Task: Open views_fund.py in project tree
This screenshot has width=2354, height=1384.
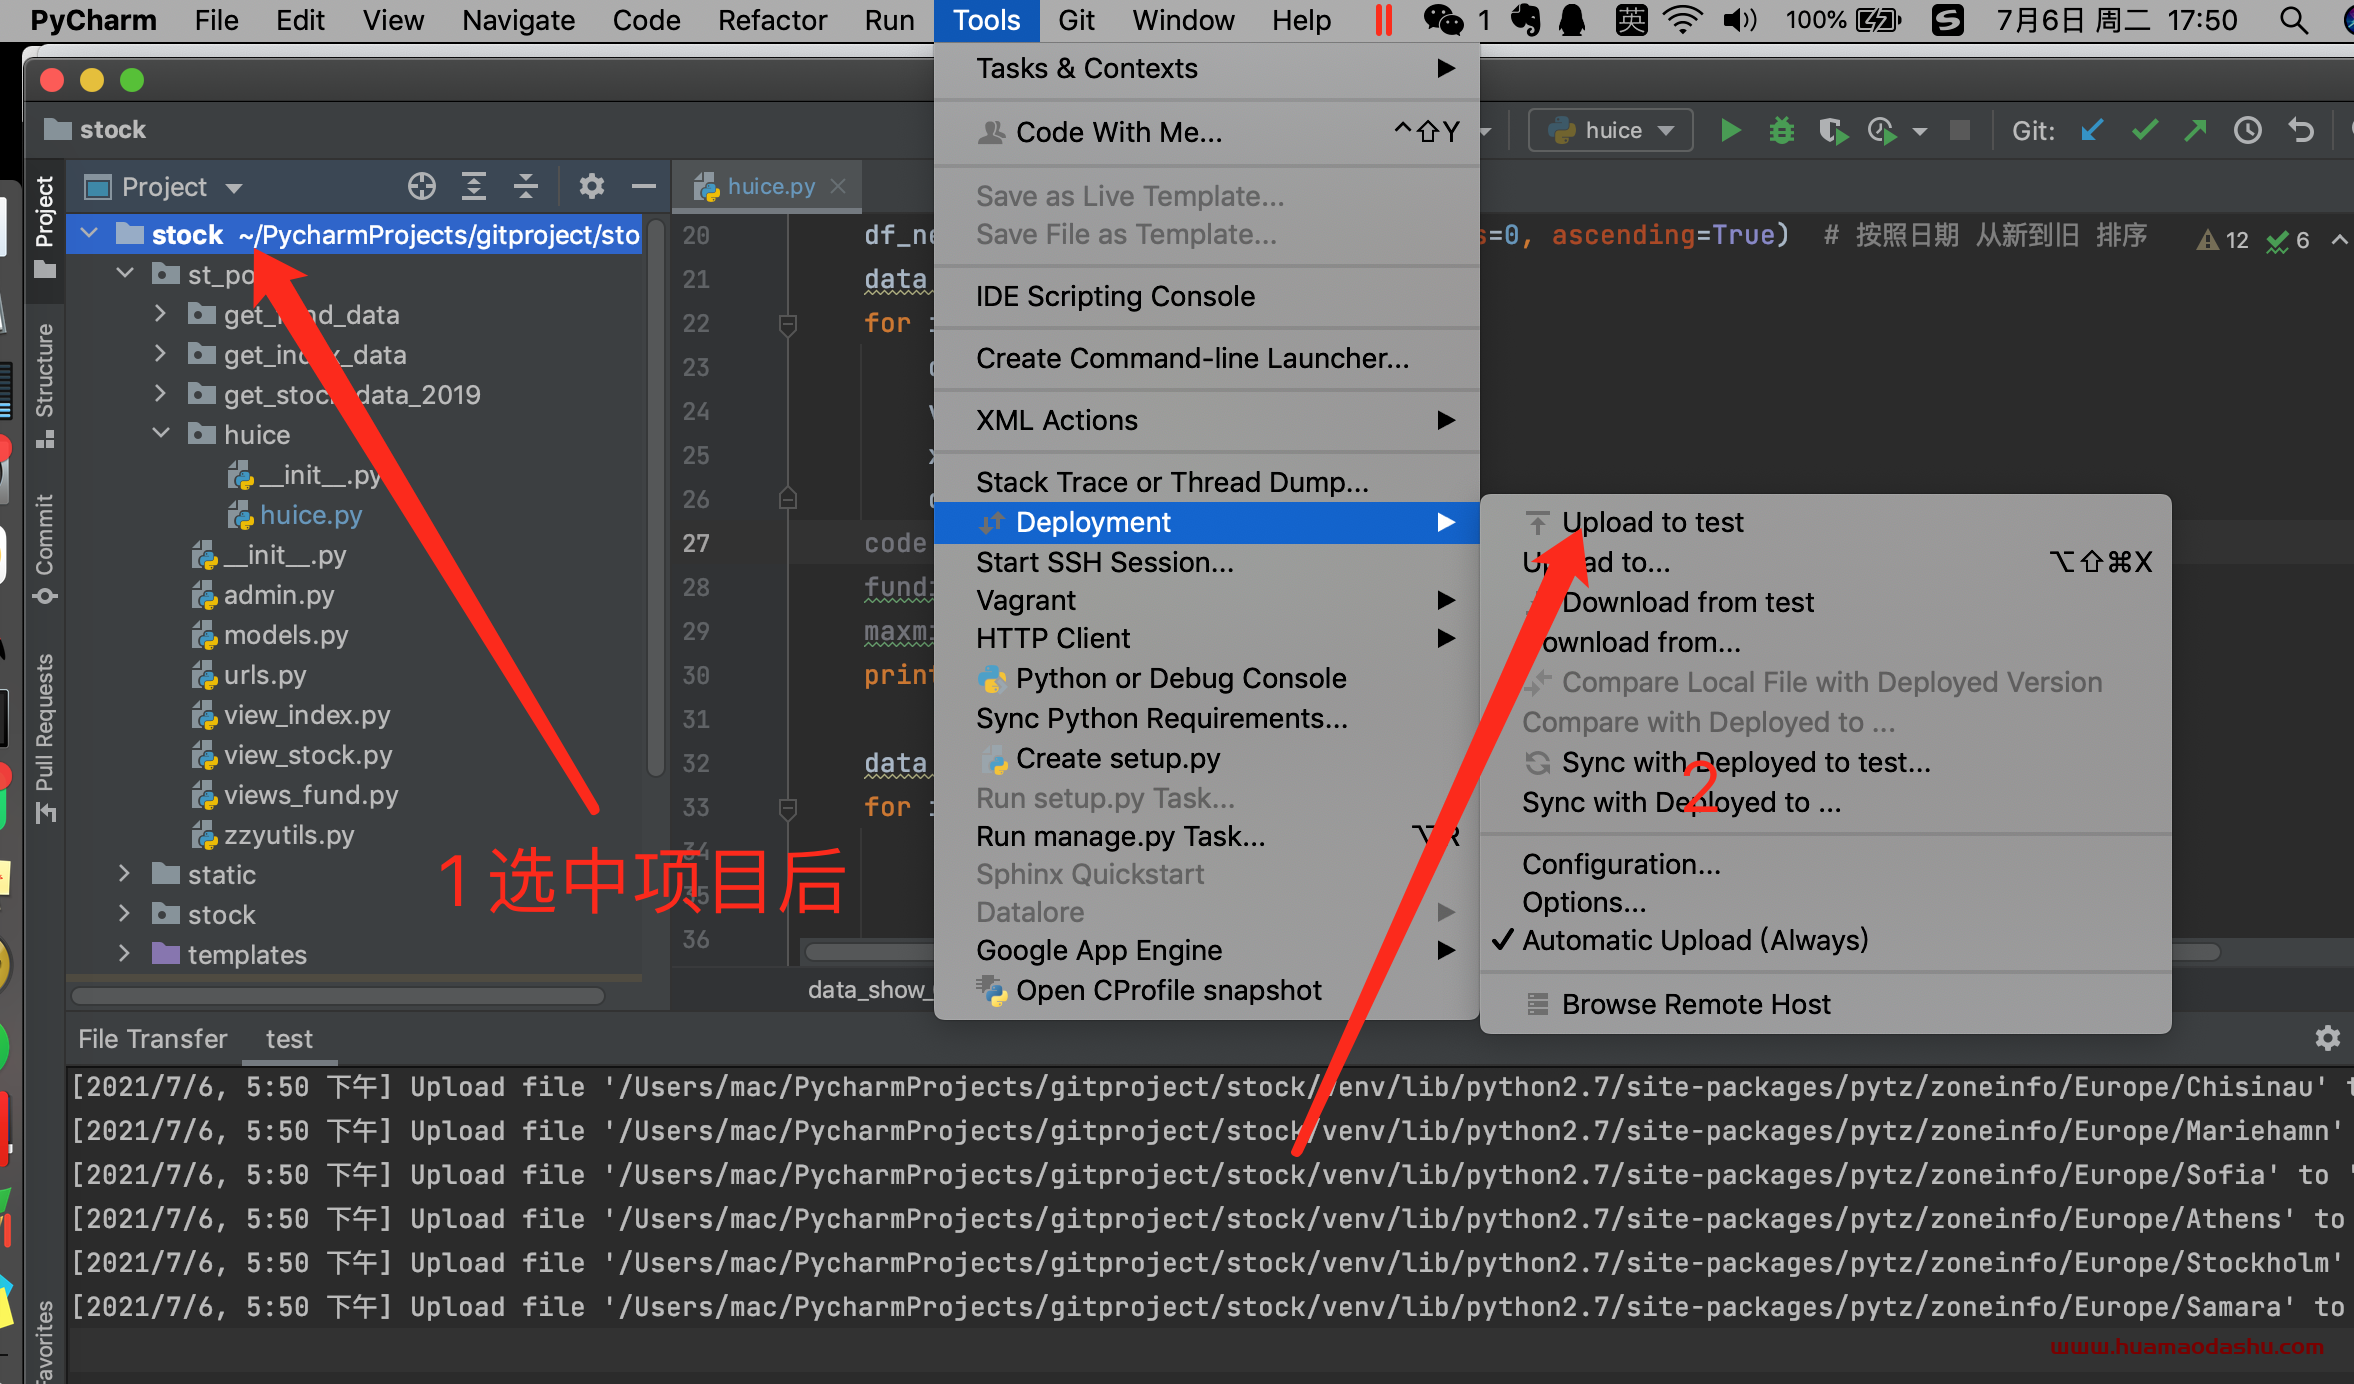Action: coord(310,795)
